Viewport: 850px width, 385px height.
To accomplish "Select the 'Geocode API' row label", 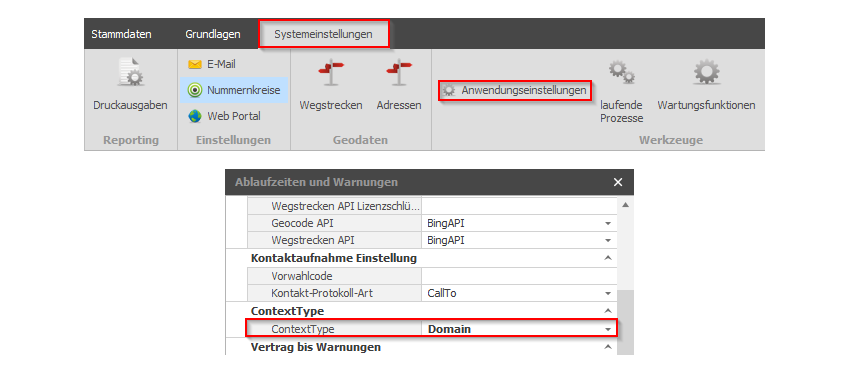I will point(302,223).
